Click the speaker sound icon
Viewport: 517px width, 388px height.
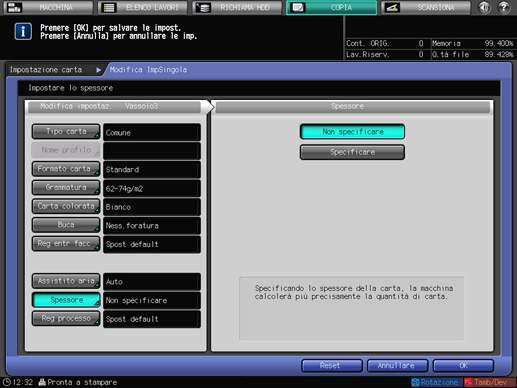coord(484,7)
